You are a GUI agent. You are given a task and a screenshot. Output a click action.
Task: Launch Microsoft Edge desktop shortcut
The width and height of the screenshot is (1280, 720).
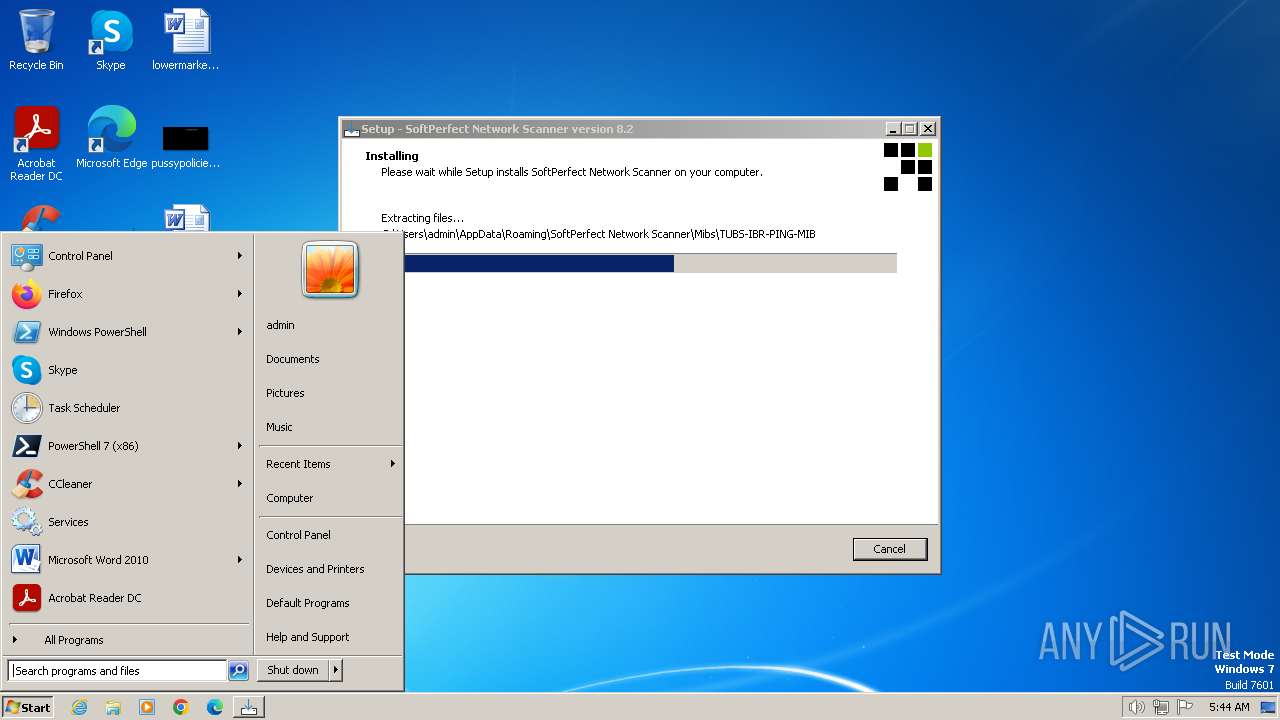coord(111,137)
